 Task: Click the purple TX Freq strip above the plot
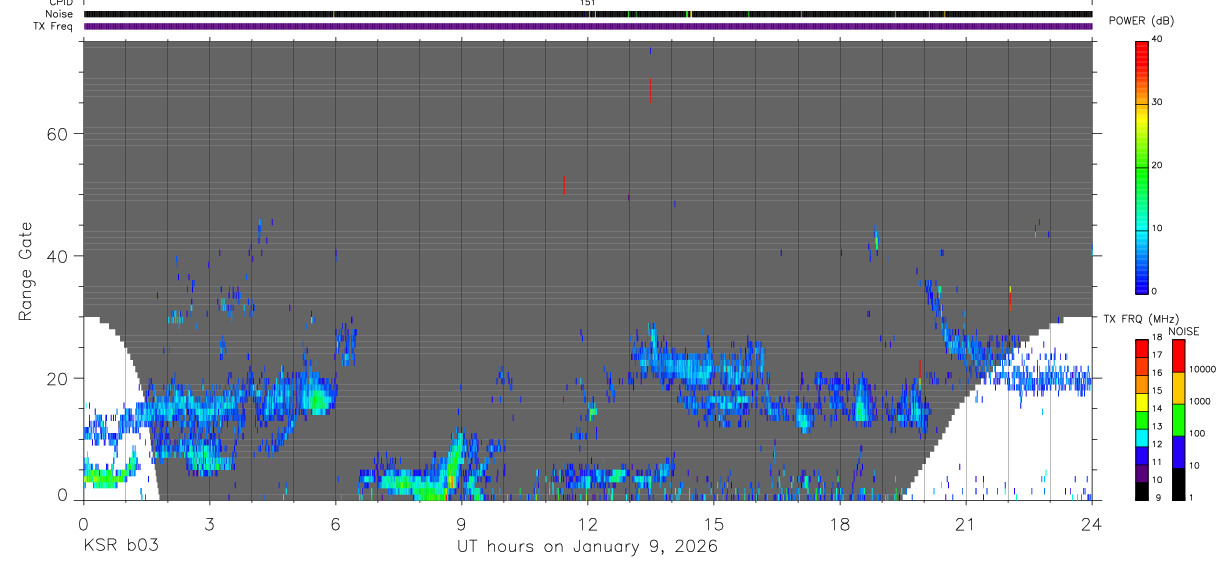click(x=588, y=26)
